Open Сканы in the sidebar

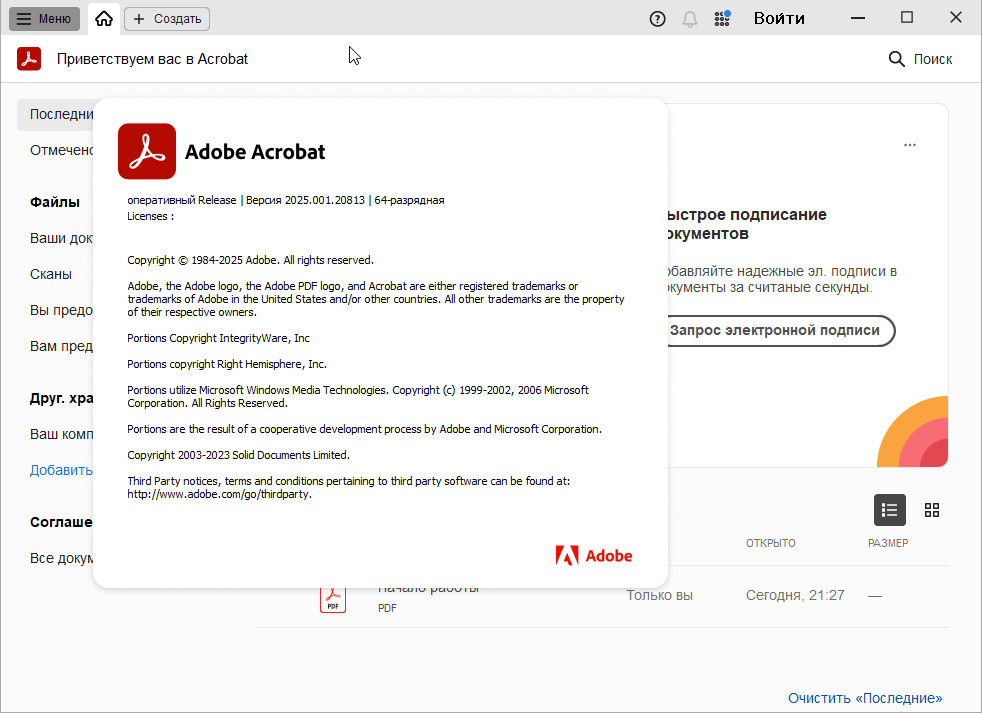[51, 274]
